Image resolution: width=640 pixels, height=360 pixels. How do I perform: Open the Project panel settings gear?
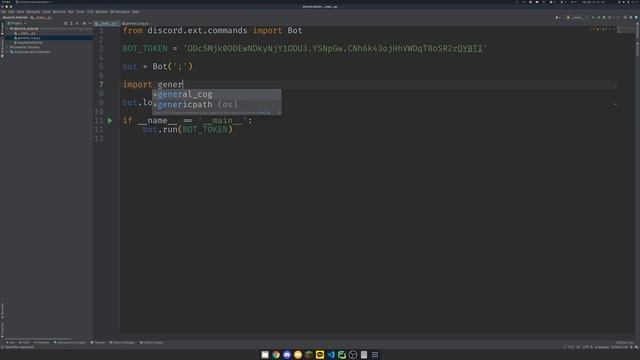pos(84,24)
